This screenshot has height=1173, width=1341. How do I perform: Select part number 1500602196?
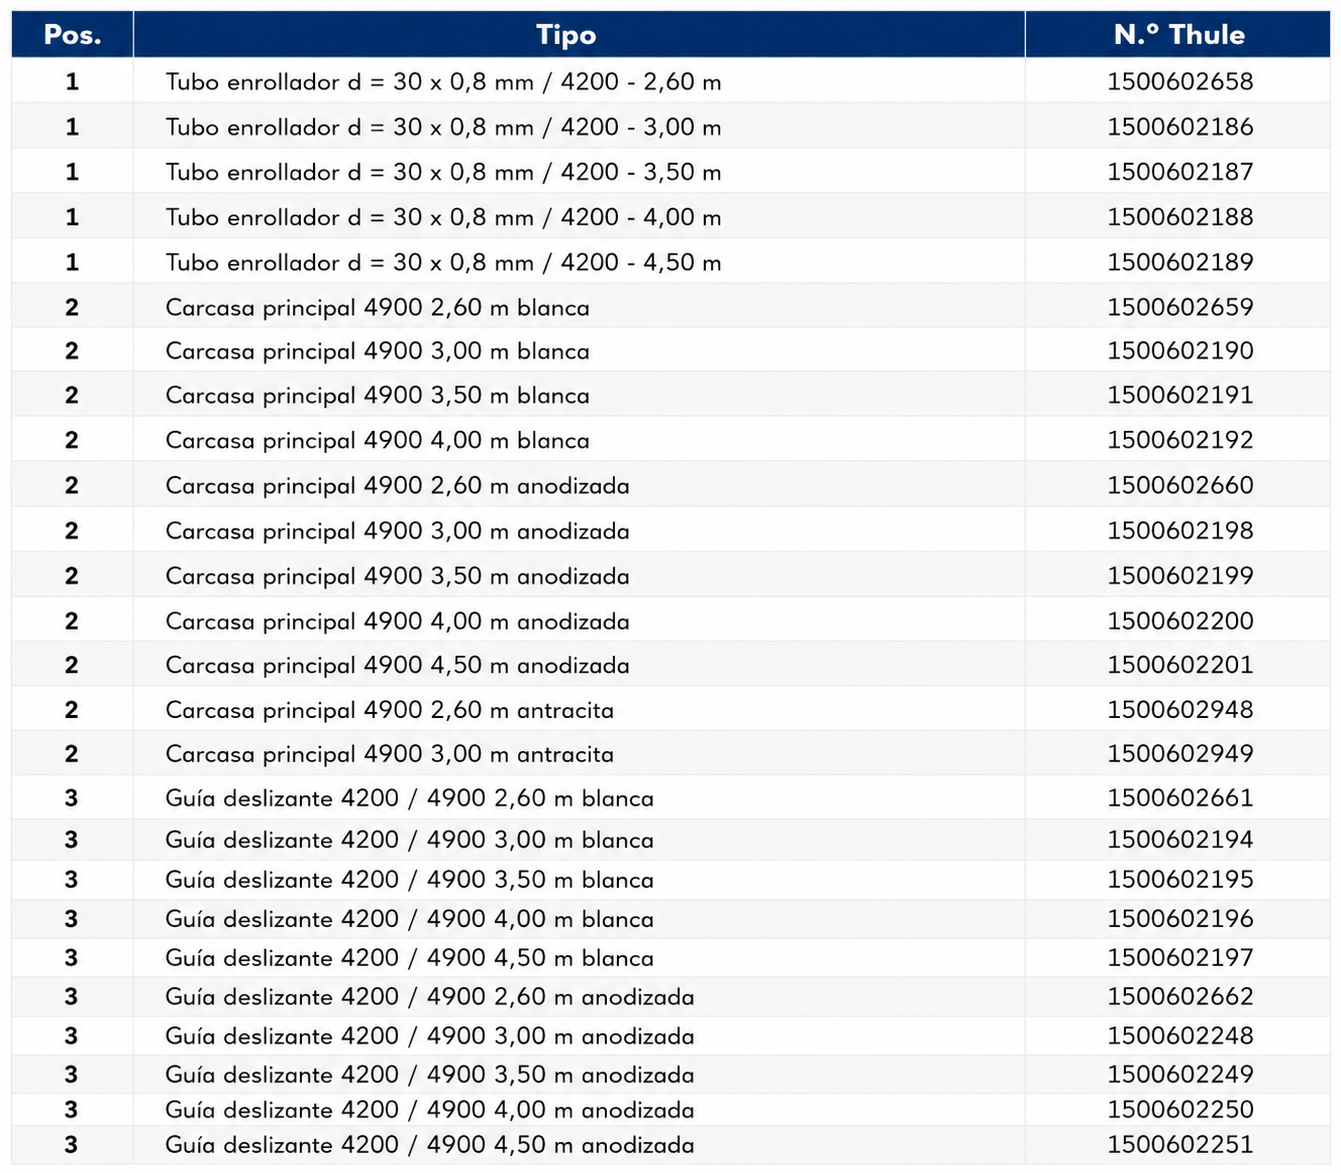[x=1180, y=919]
